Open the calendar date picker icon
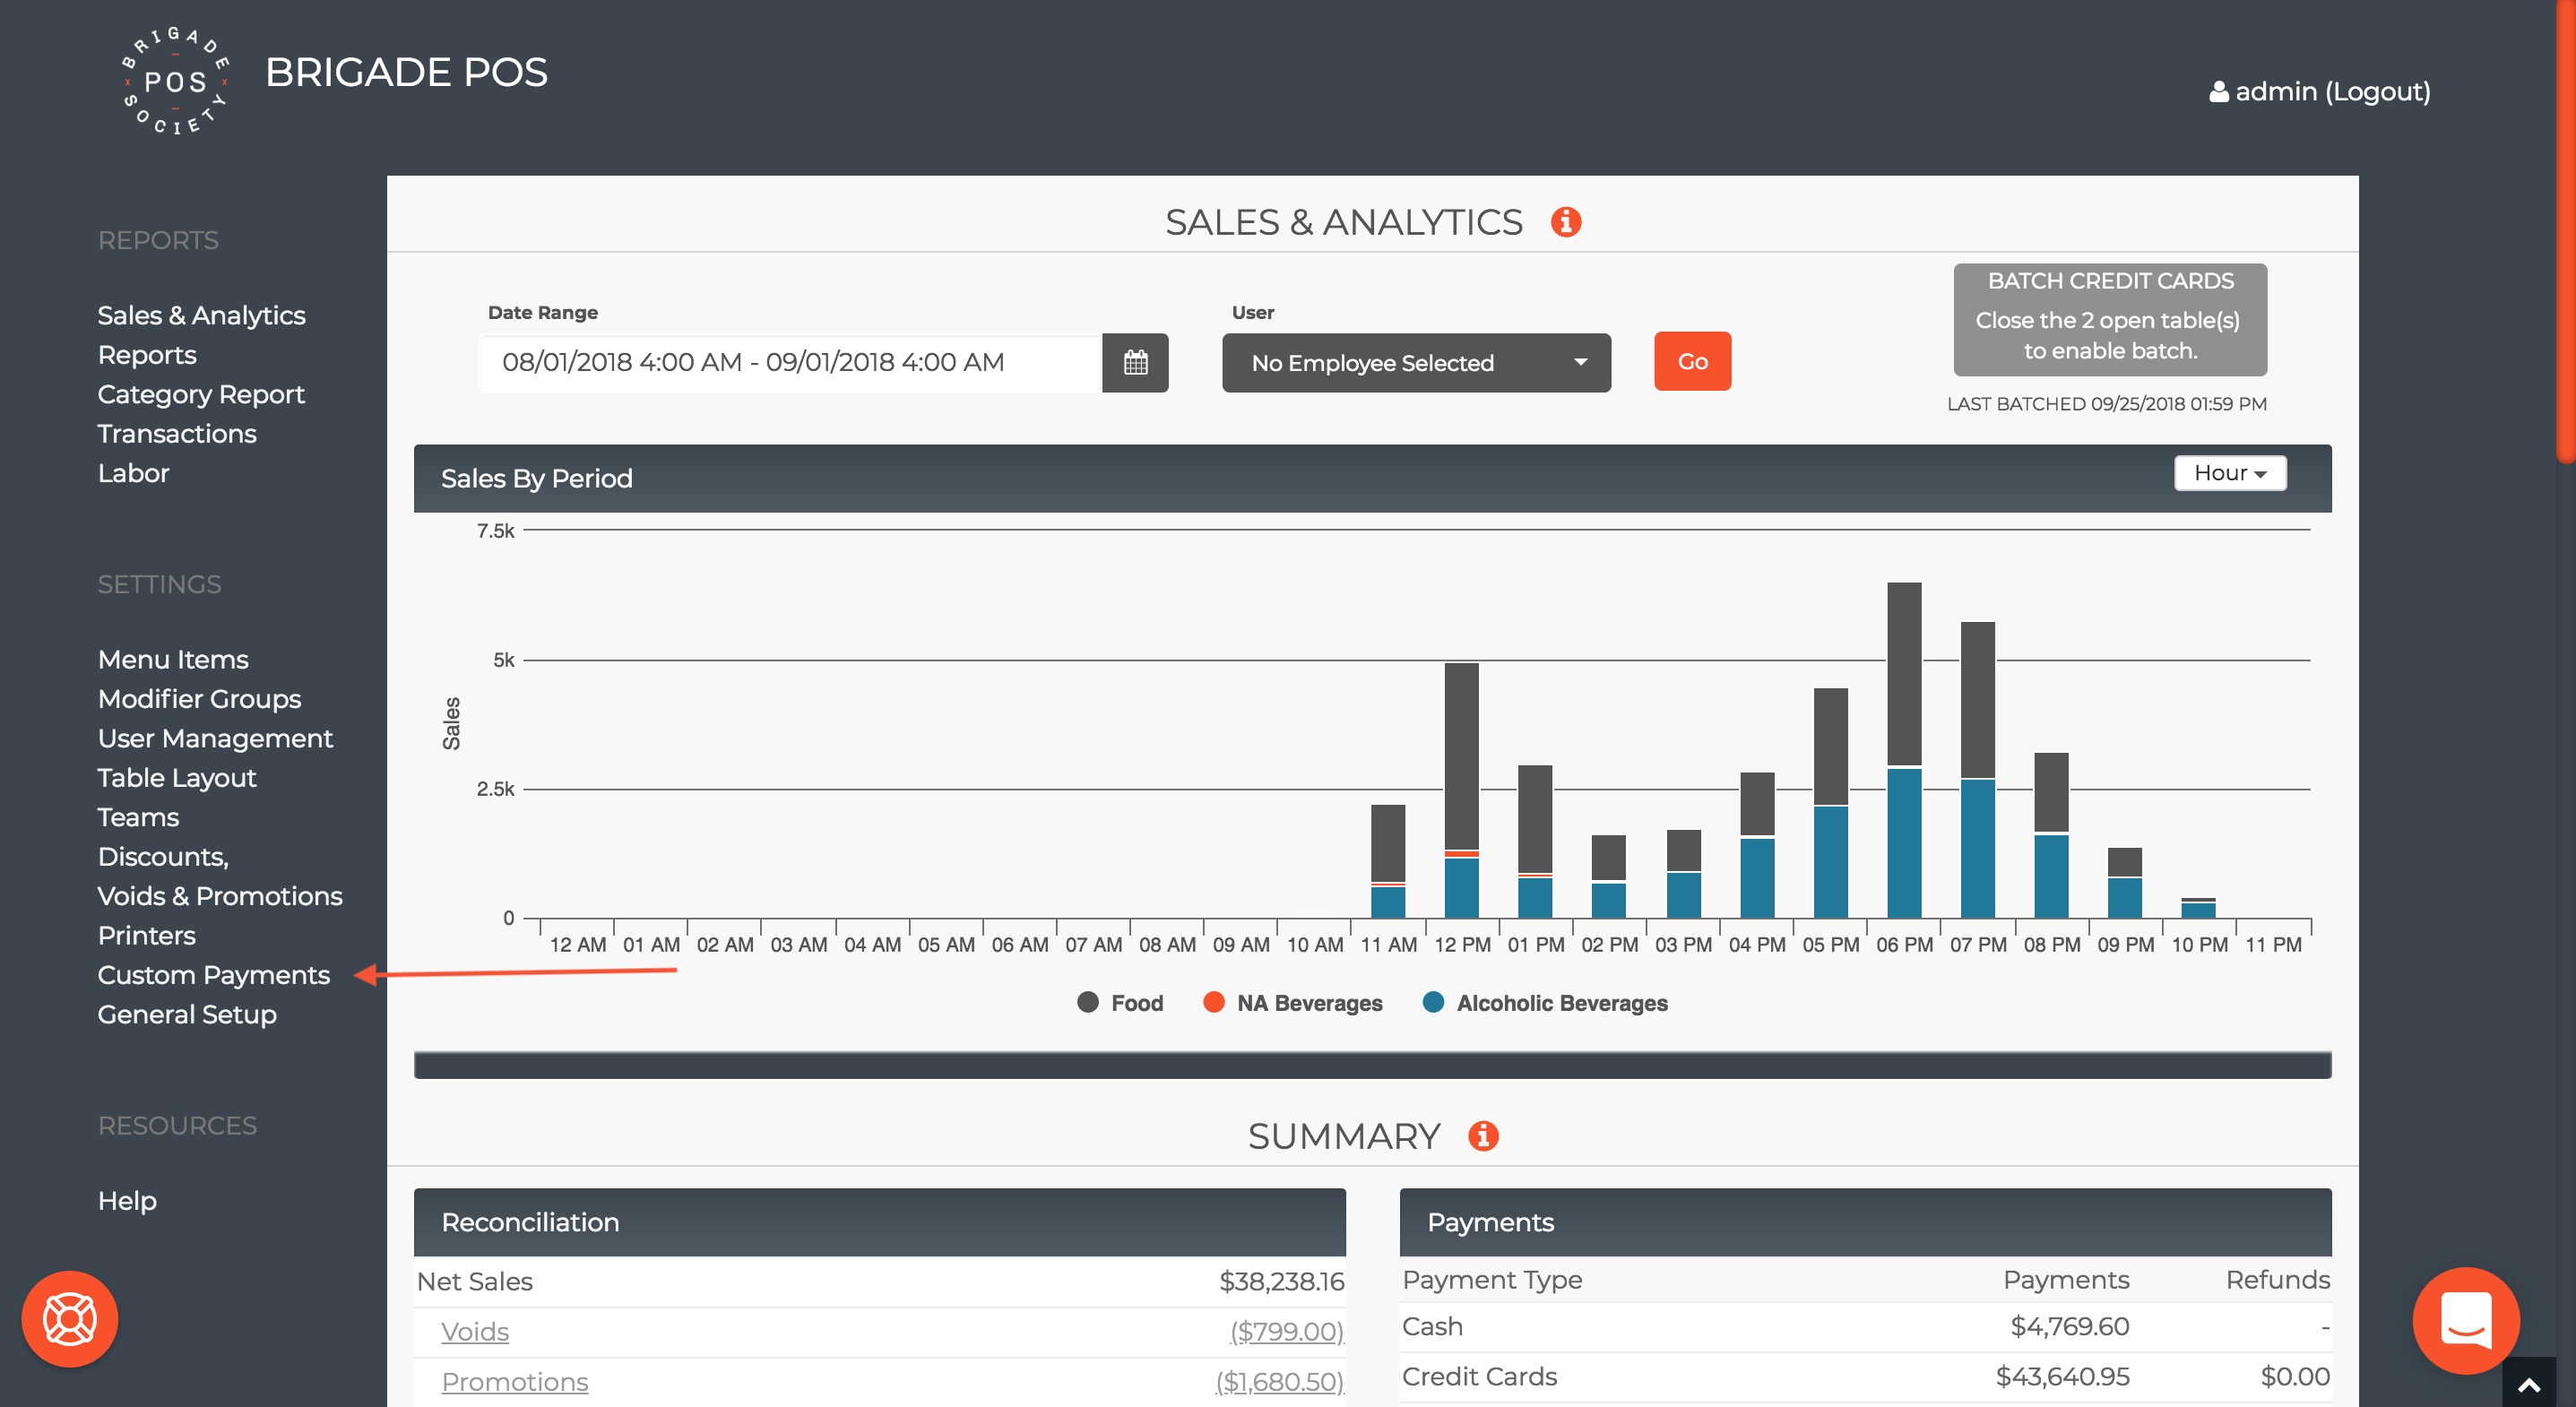2576x1407 pixels. tap(1134, 362)
